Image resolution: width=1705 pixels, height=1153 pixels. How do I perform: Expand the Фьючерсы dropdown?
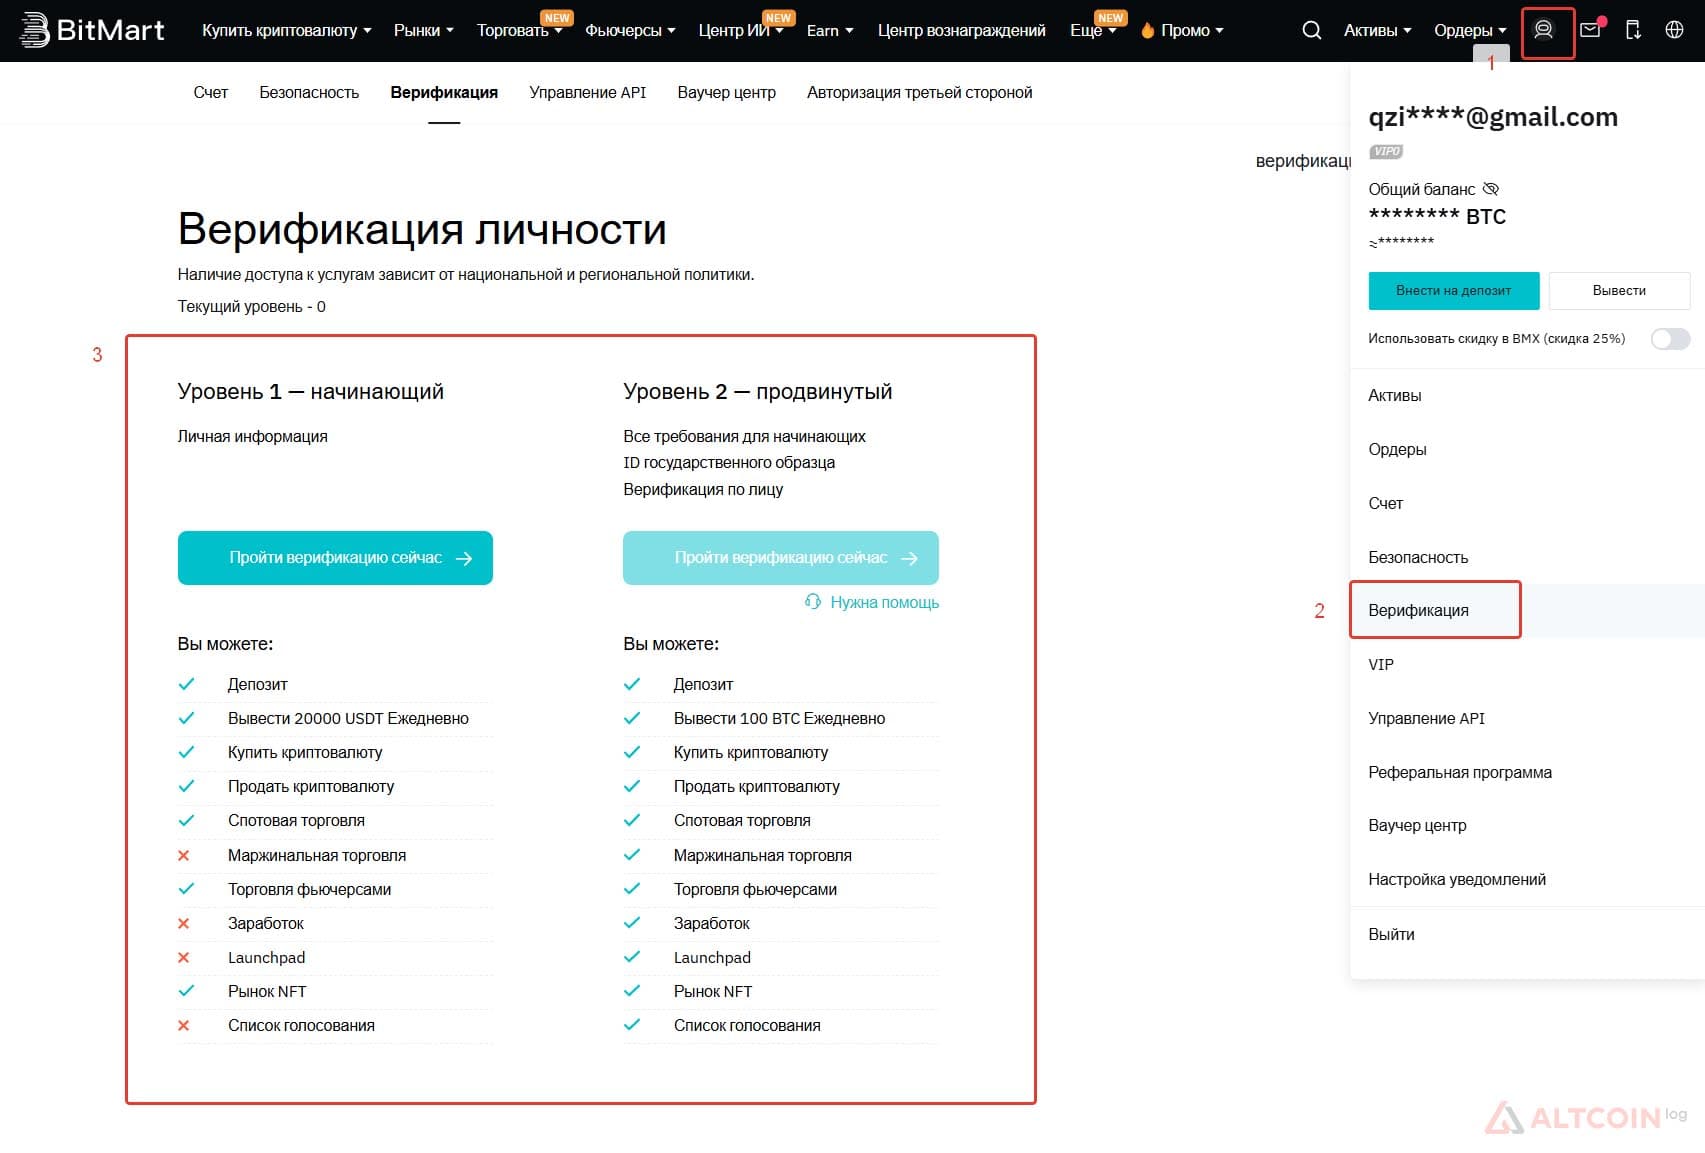point(630,31)
